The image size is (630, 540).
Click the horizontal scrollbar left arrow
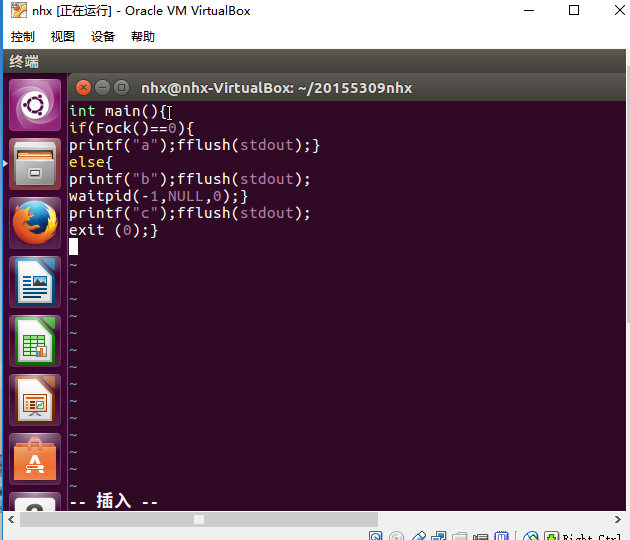[11, 520]
